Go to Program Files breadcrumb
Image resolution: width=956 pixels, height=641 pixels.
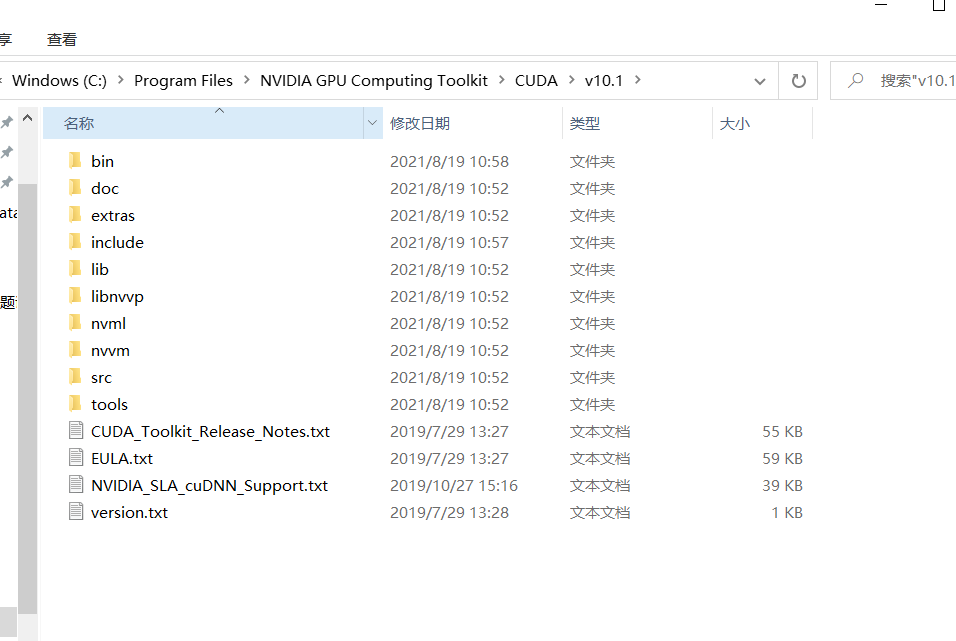point(184,81)
